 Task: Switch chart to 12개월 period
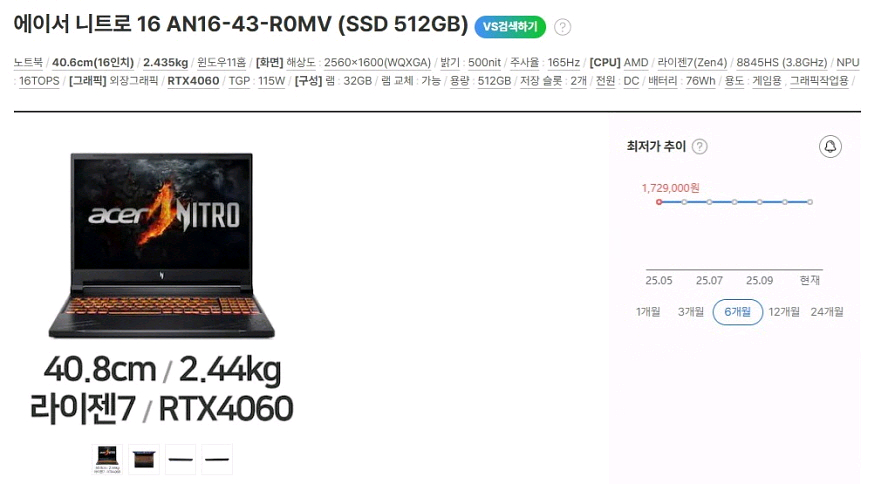(784, 312)
